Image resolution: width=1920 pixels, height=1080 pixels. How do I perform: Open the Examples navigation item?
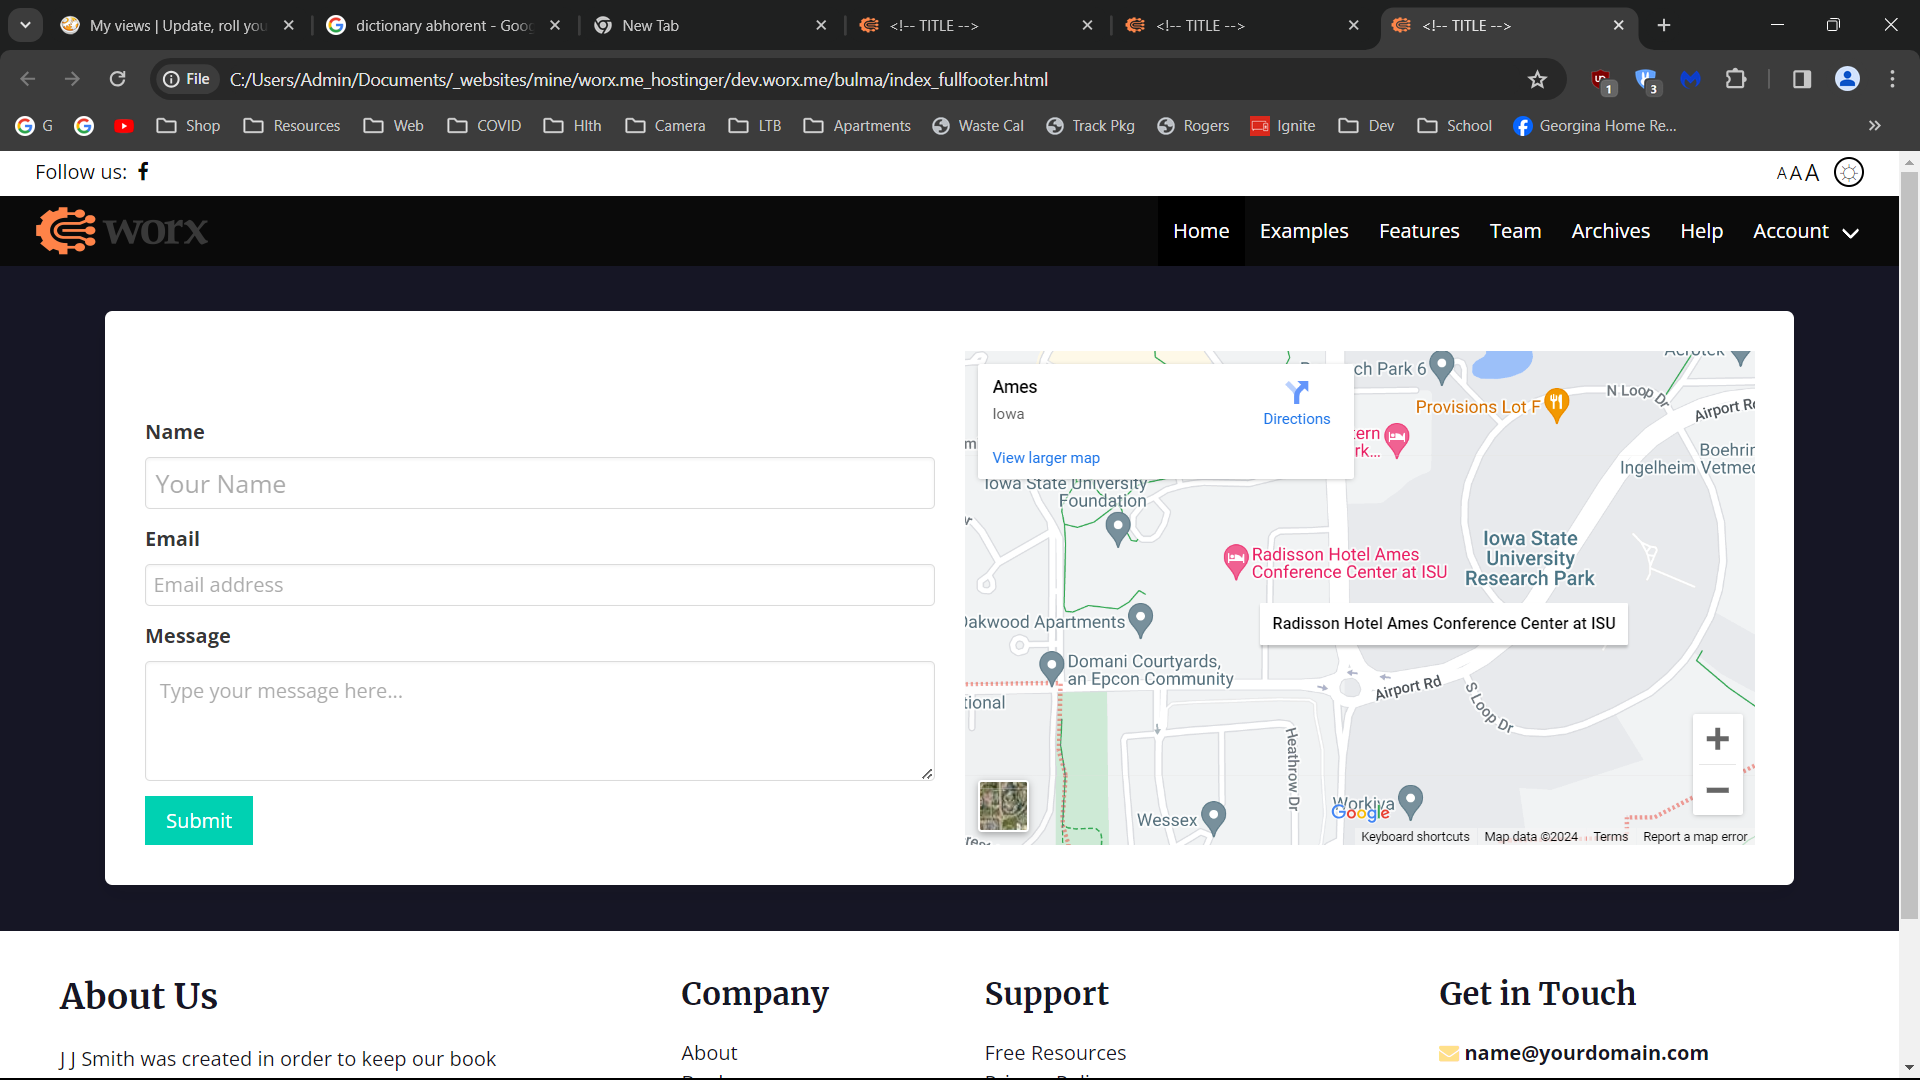(x=1303, y=231)
